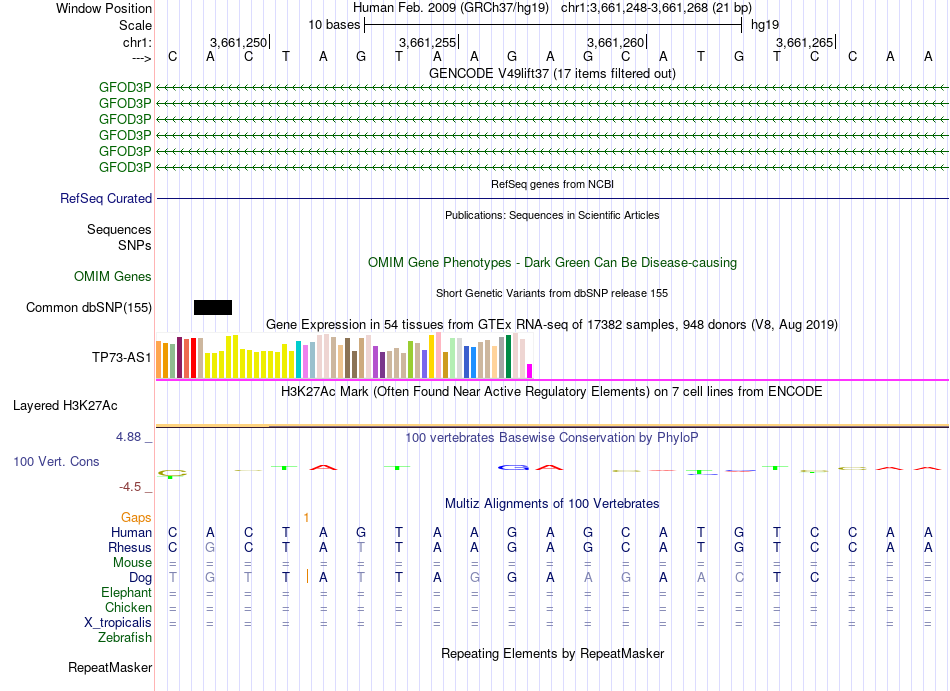Click the Dog alignment row label
The image size is (950, 691).
pos(140,578)
